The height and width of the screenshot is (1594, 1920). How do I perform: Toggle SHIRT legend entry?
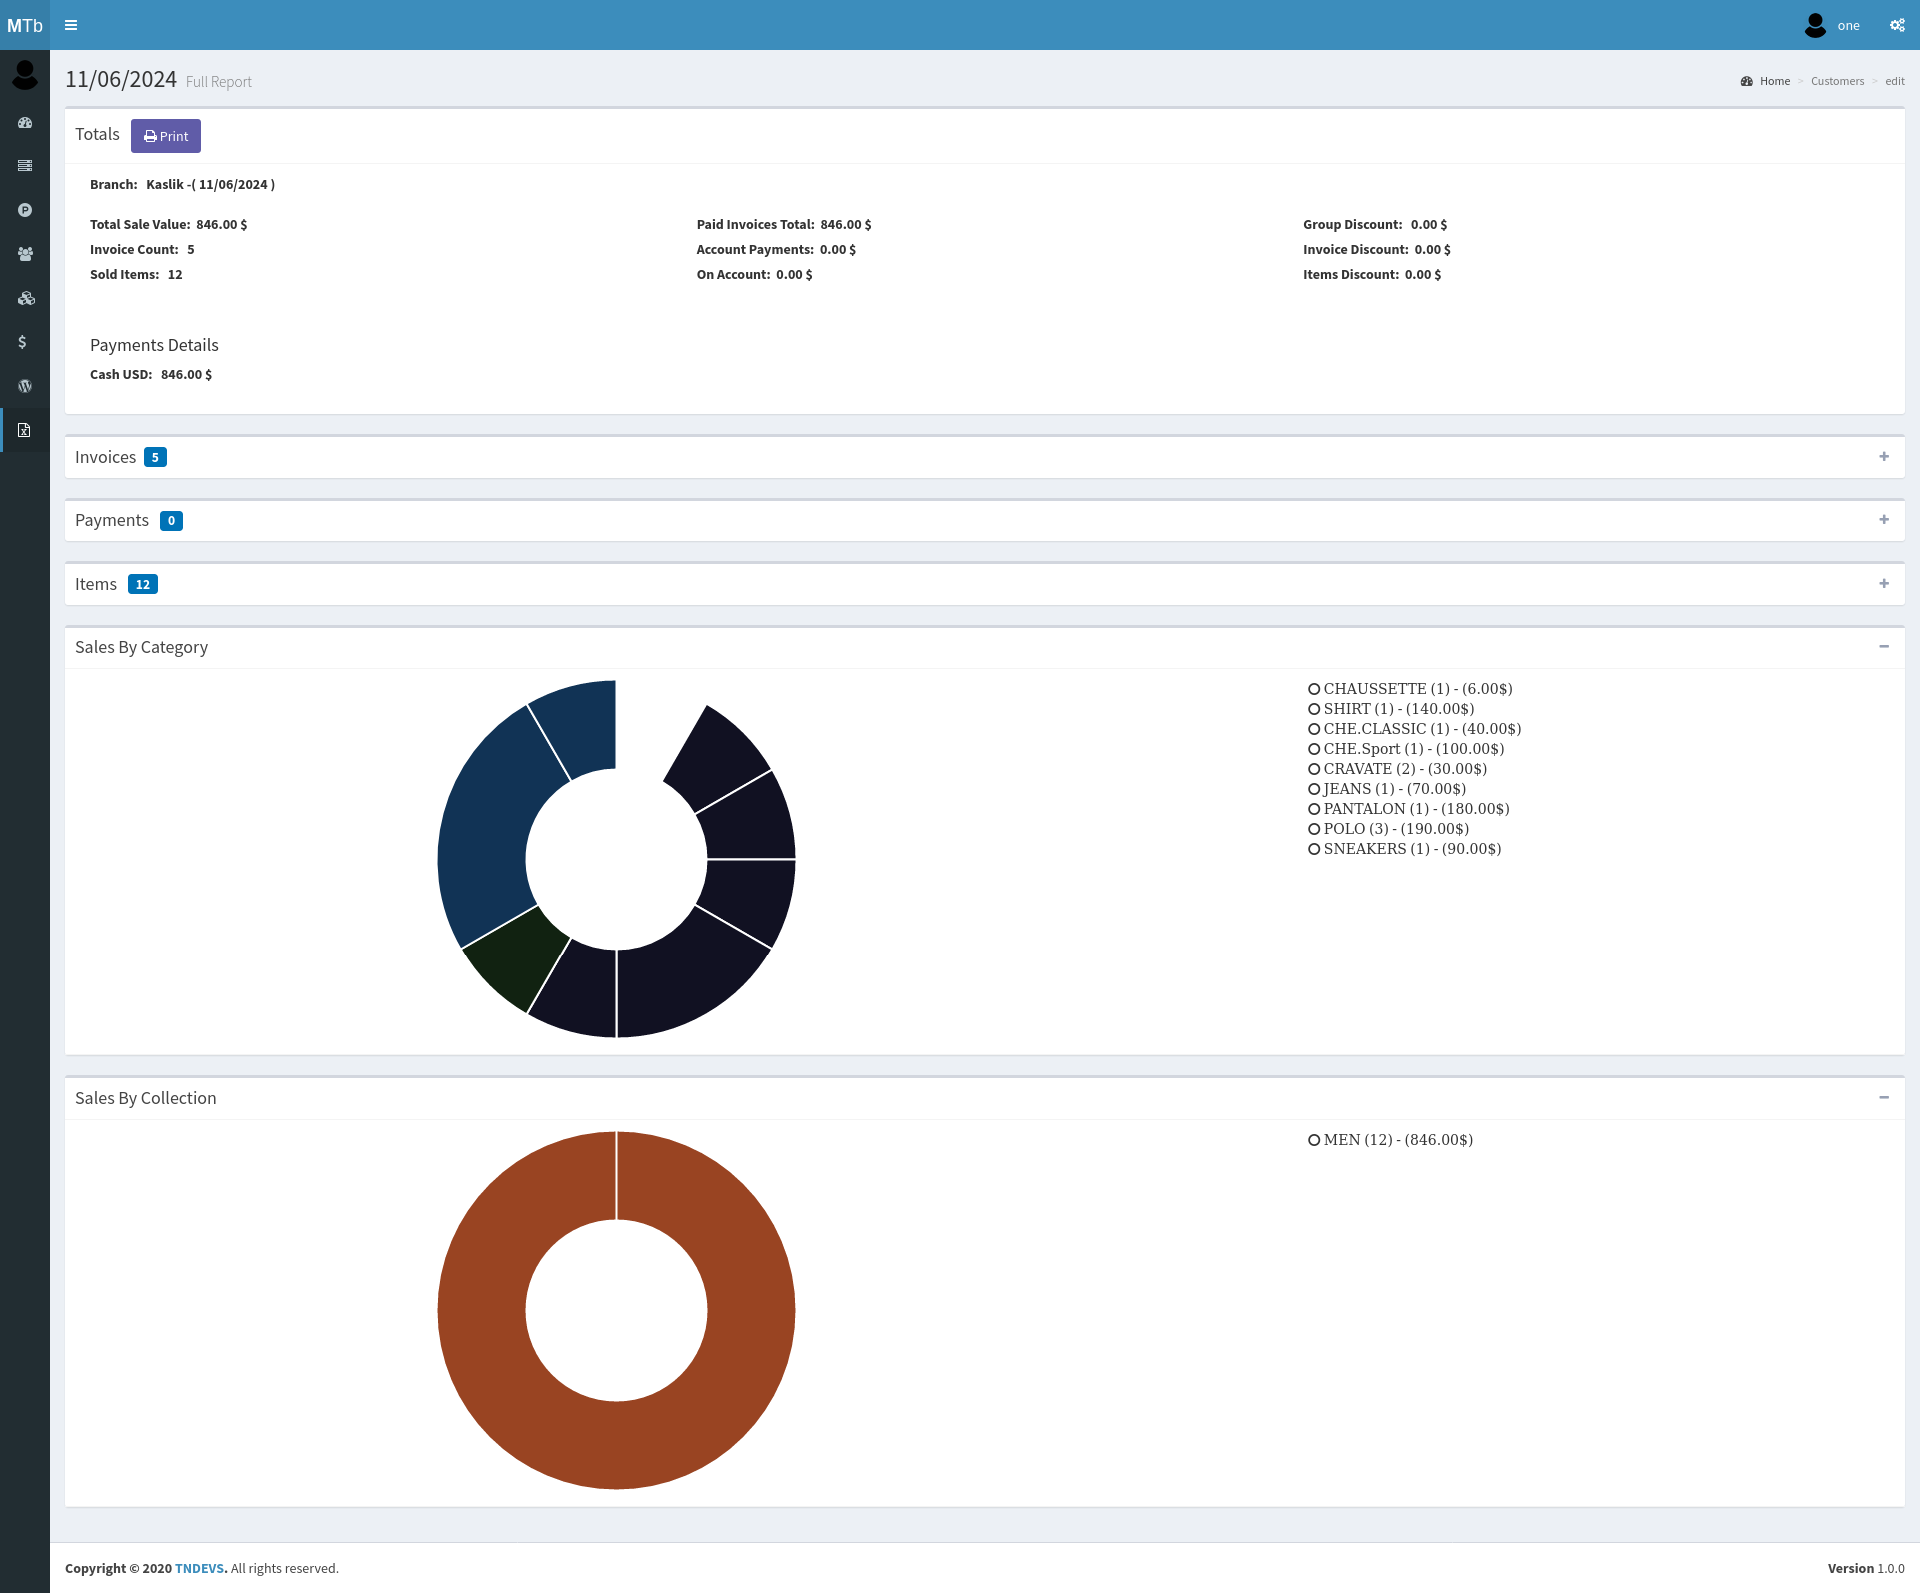pyautogui.click(x=1391, y=709)
